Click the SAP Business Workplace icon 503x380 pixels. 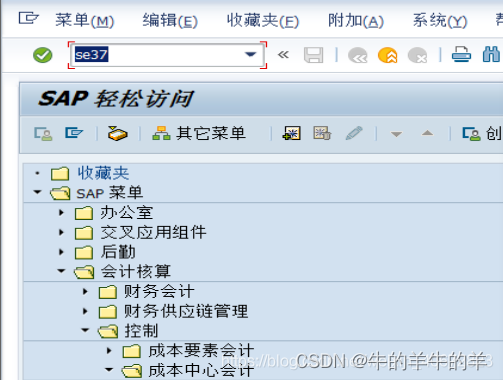tap(117, 134)
